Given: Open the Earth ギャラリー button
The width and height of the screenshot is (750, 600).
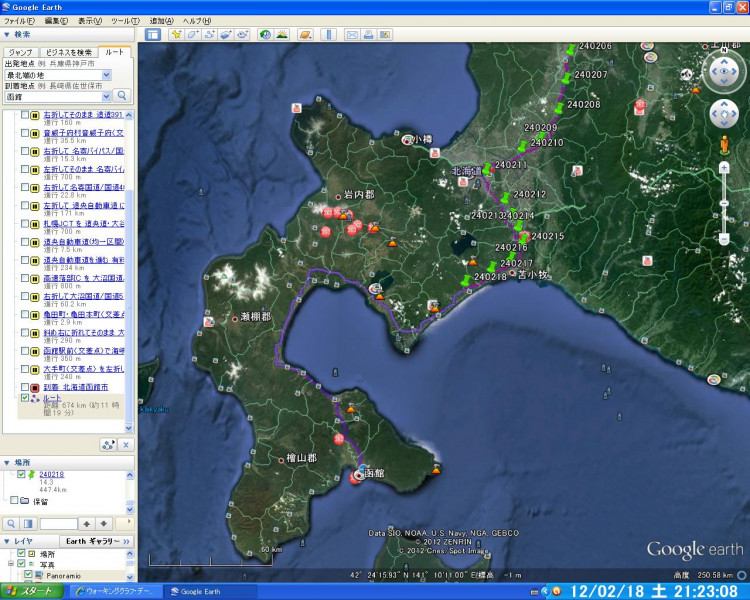Looking at the screenshot, I should (x=97, y=541).
